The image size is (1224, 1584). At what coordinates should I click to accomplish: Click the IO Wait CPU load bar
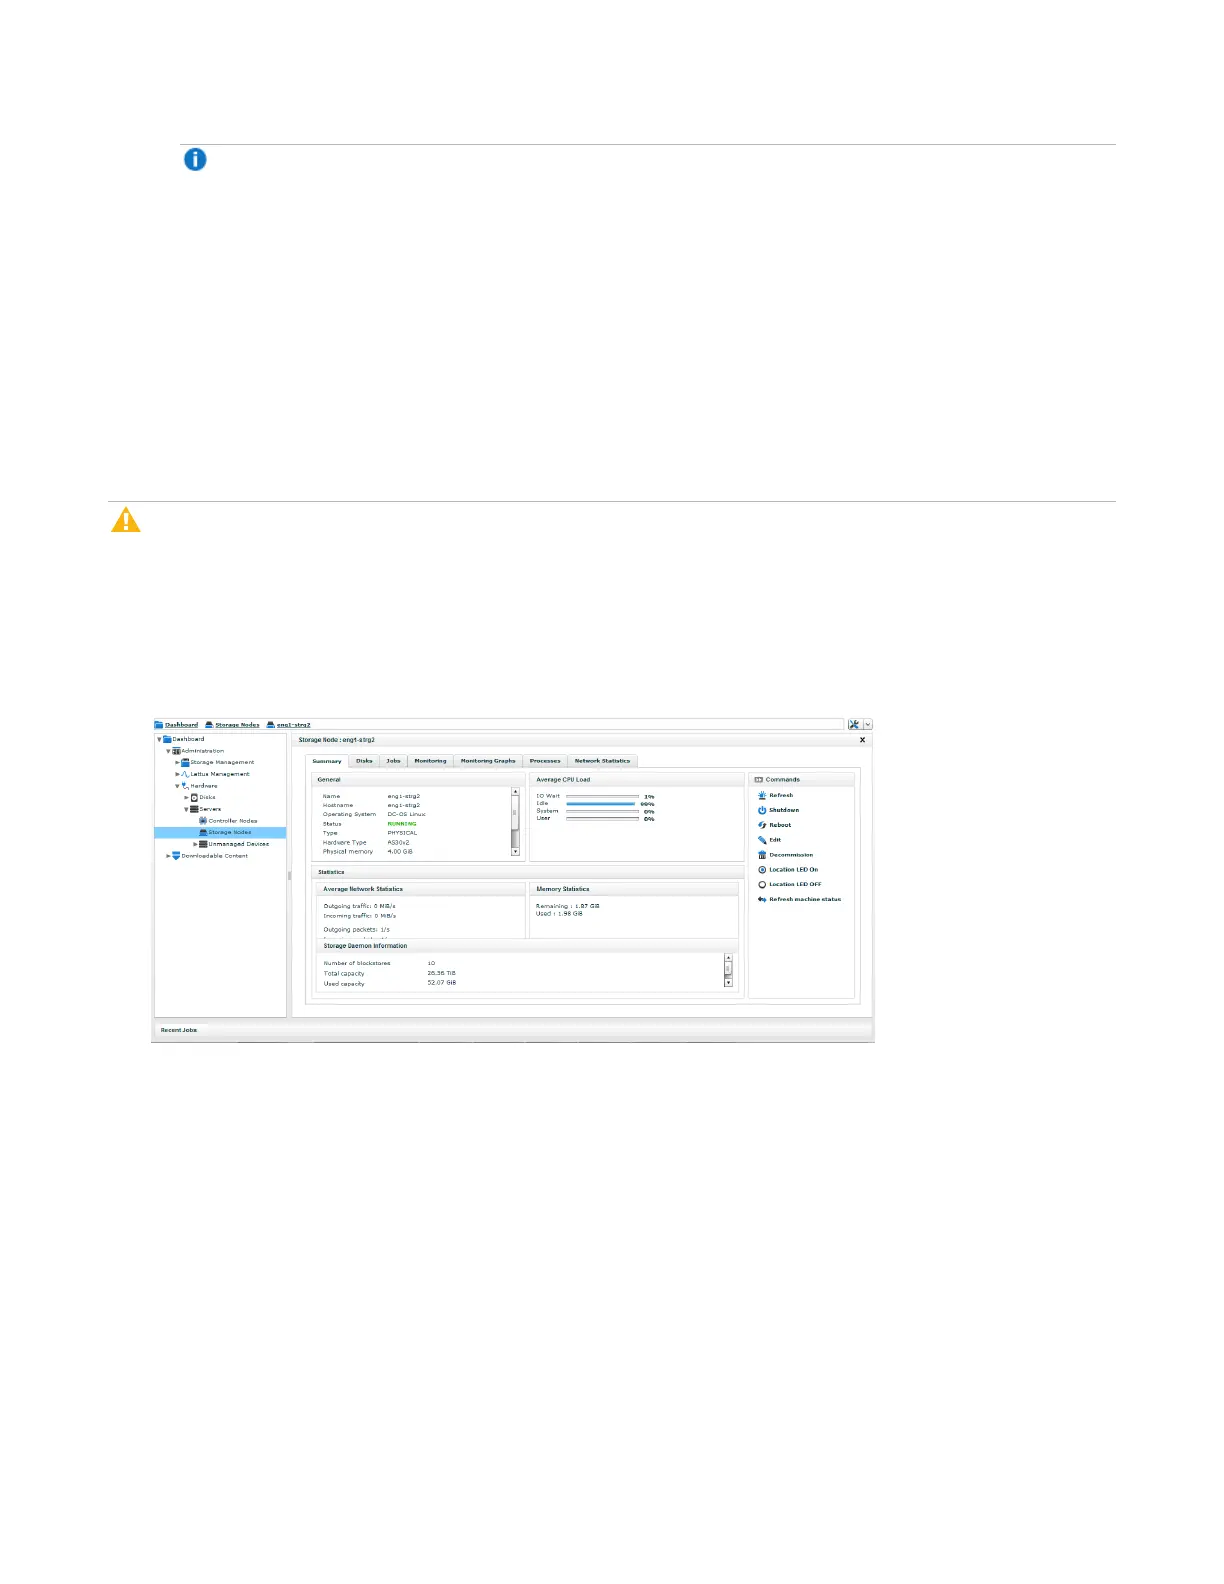[602, 797]
